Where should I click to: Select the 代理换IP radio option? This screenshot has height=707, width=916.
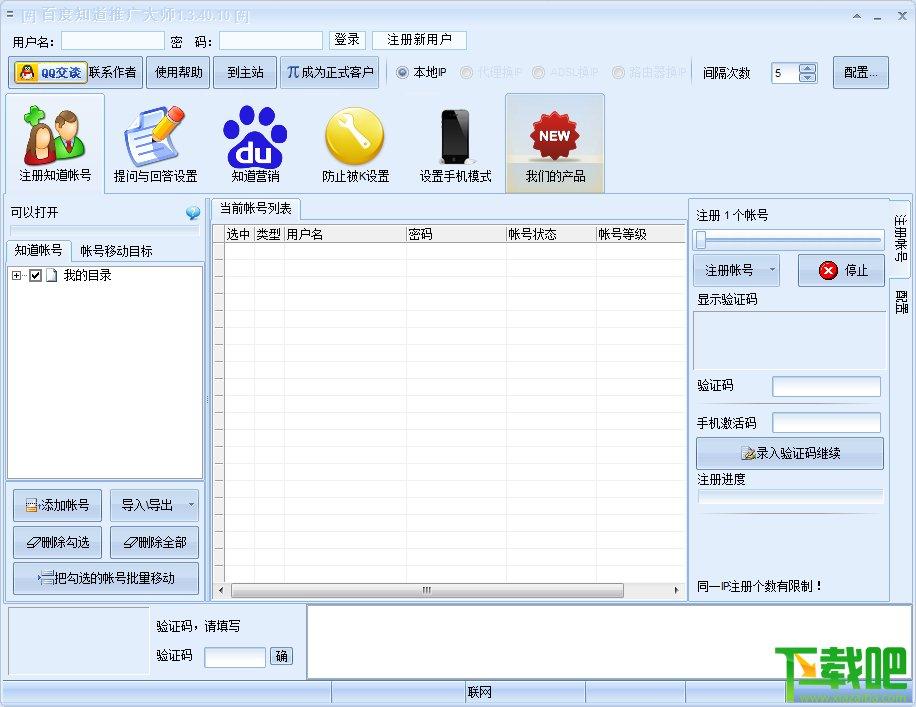click(x=466, y=72)
